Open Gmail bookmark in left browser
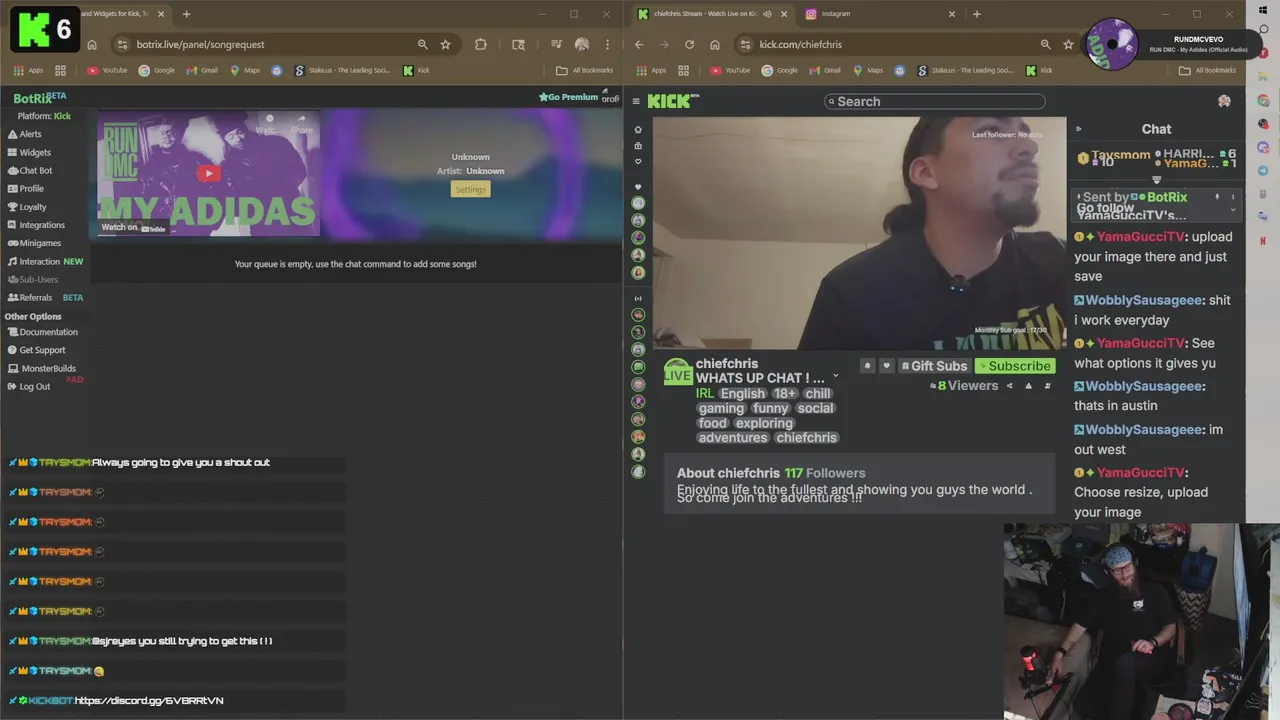Viewport: 1280px width, 720px height. pyautogui.click(x=201, y=70)
